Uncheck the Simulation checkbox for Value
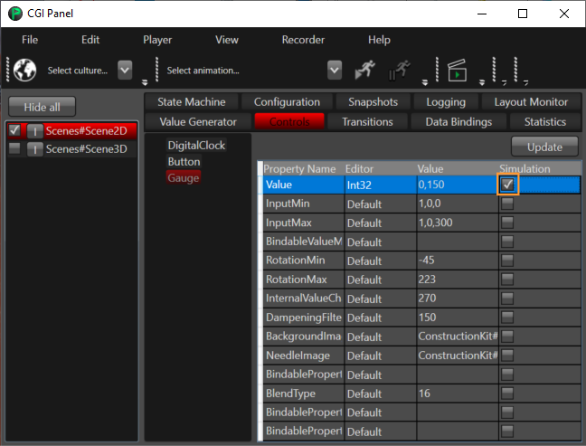 point(507,184)
